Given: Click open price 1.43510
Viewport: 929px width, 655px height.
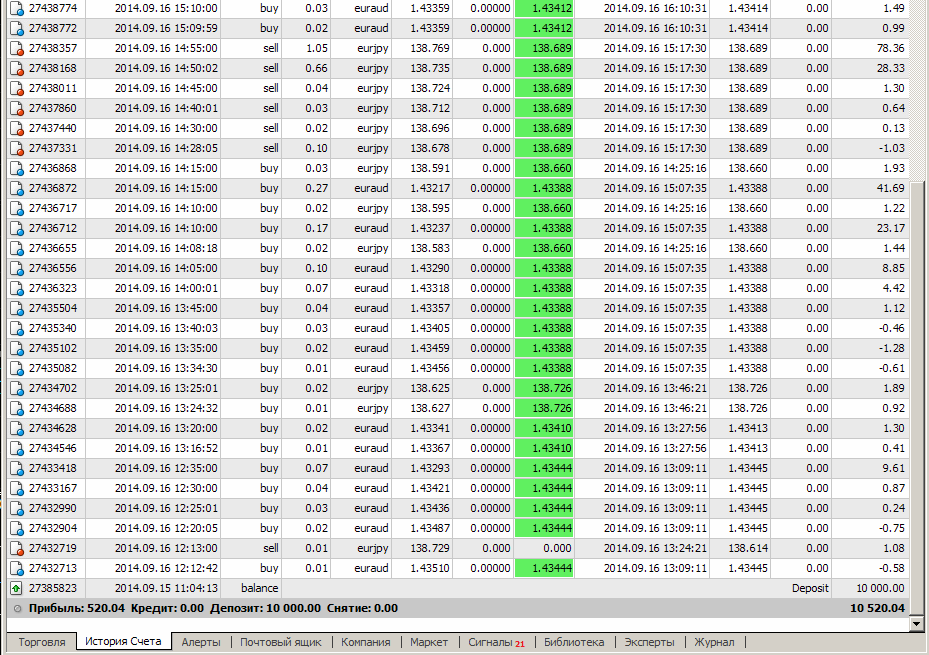Looking at the screenshot, I should tap(430, 568).
